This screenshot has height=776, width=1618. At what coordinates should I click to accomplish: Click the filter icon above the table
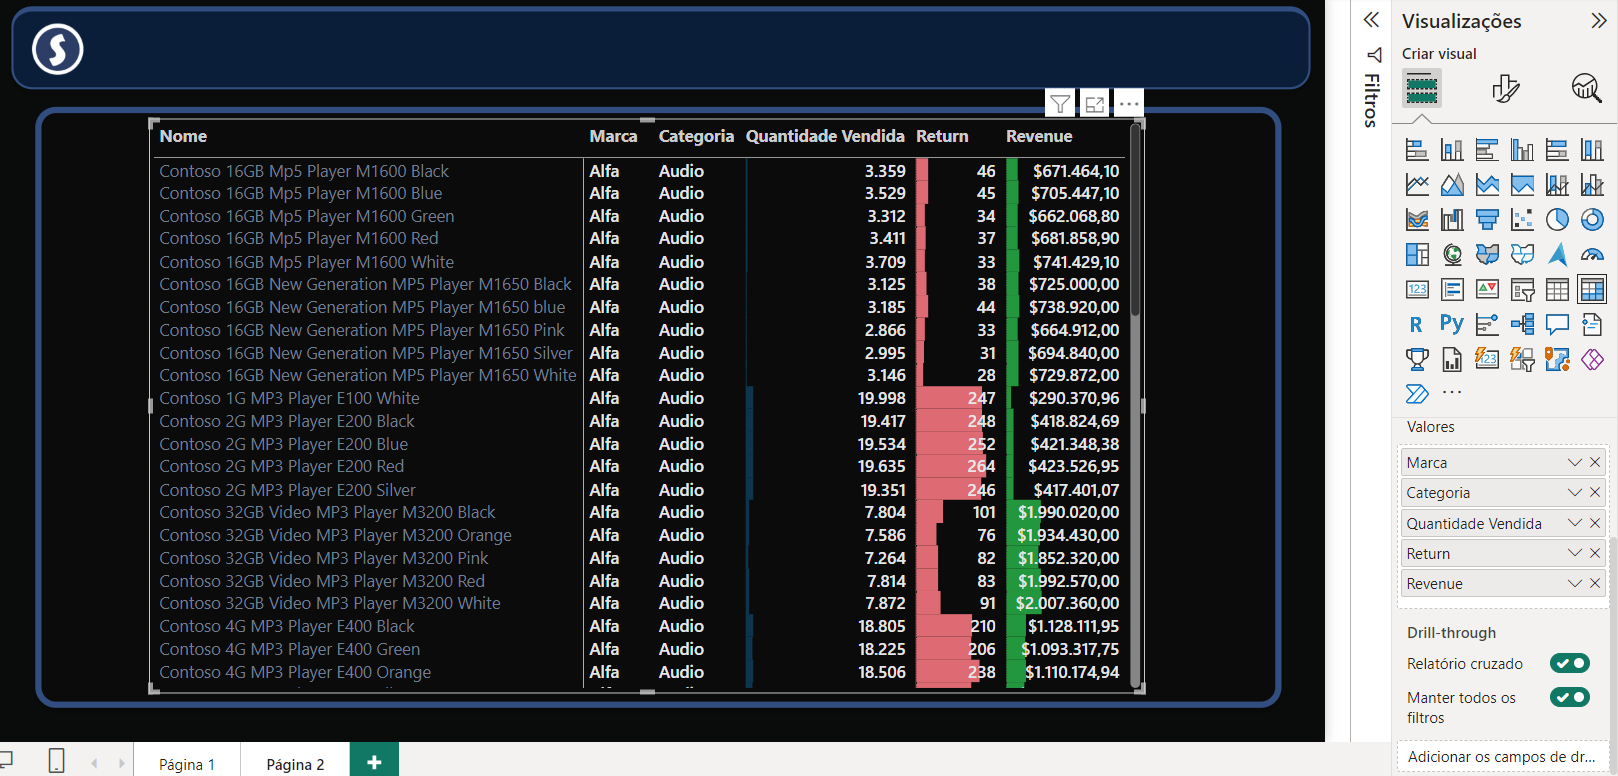(x=1060, y=103)
